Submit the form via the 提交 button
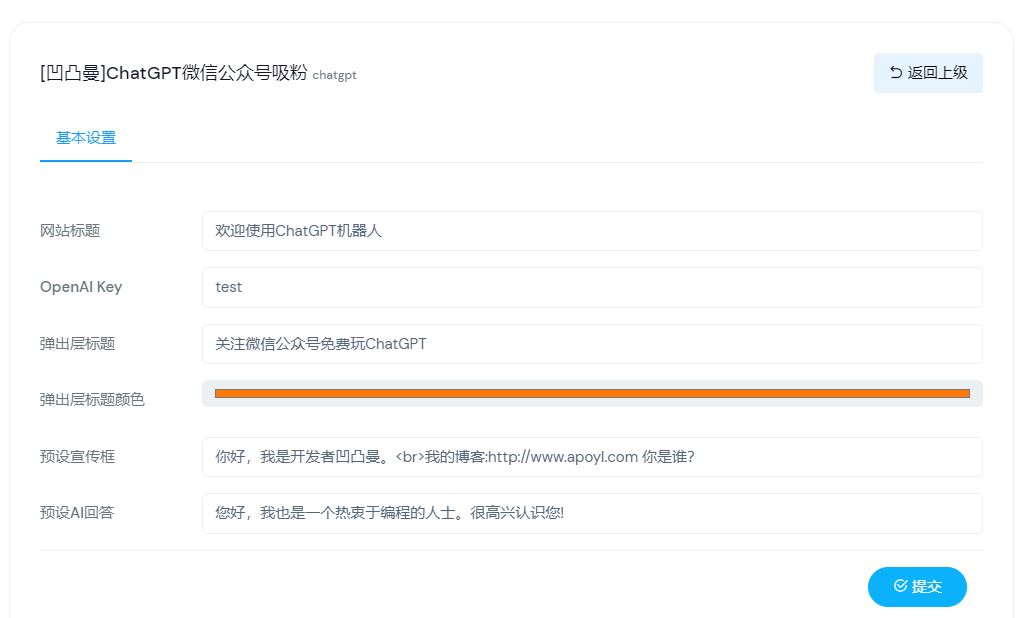The width and height of the screenshot is (1024, 618). pyautogui.click(x=917, y=587)
